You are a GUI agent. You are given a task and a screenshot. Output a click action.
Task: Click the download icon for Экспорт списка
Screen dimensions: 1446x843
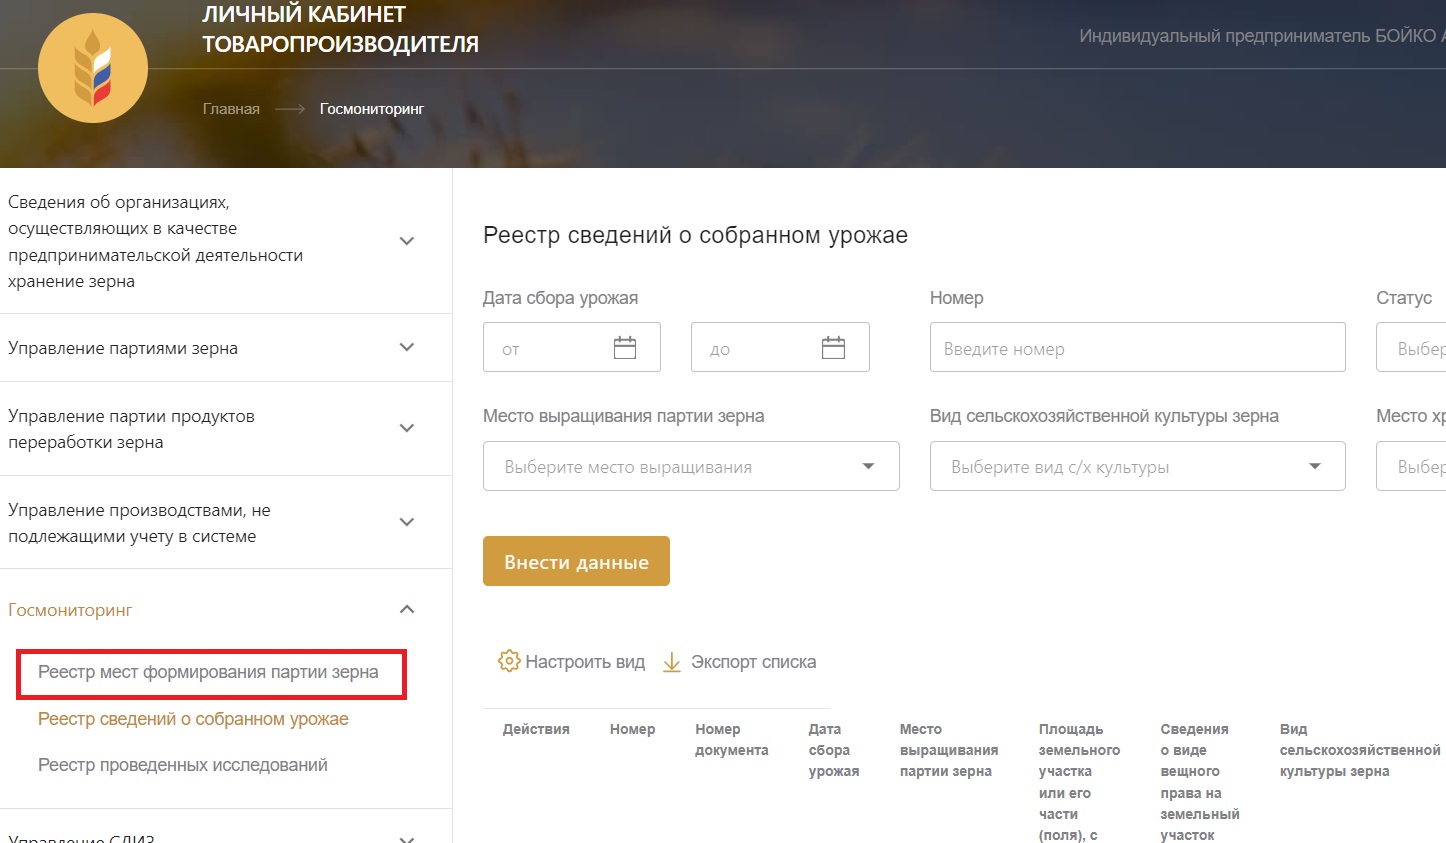(672, 662)
